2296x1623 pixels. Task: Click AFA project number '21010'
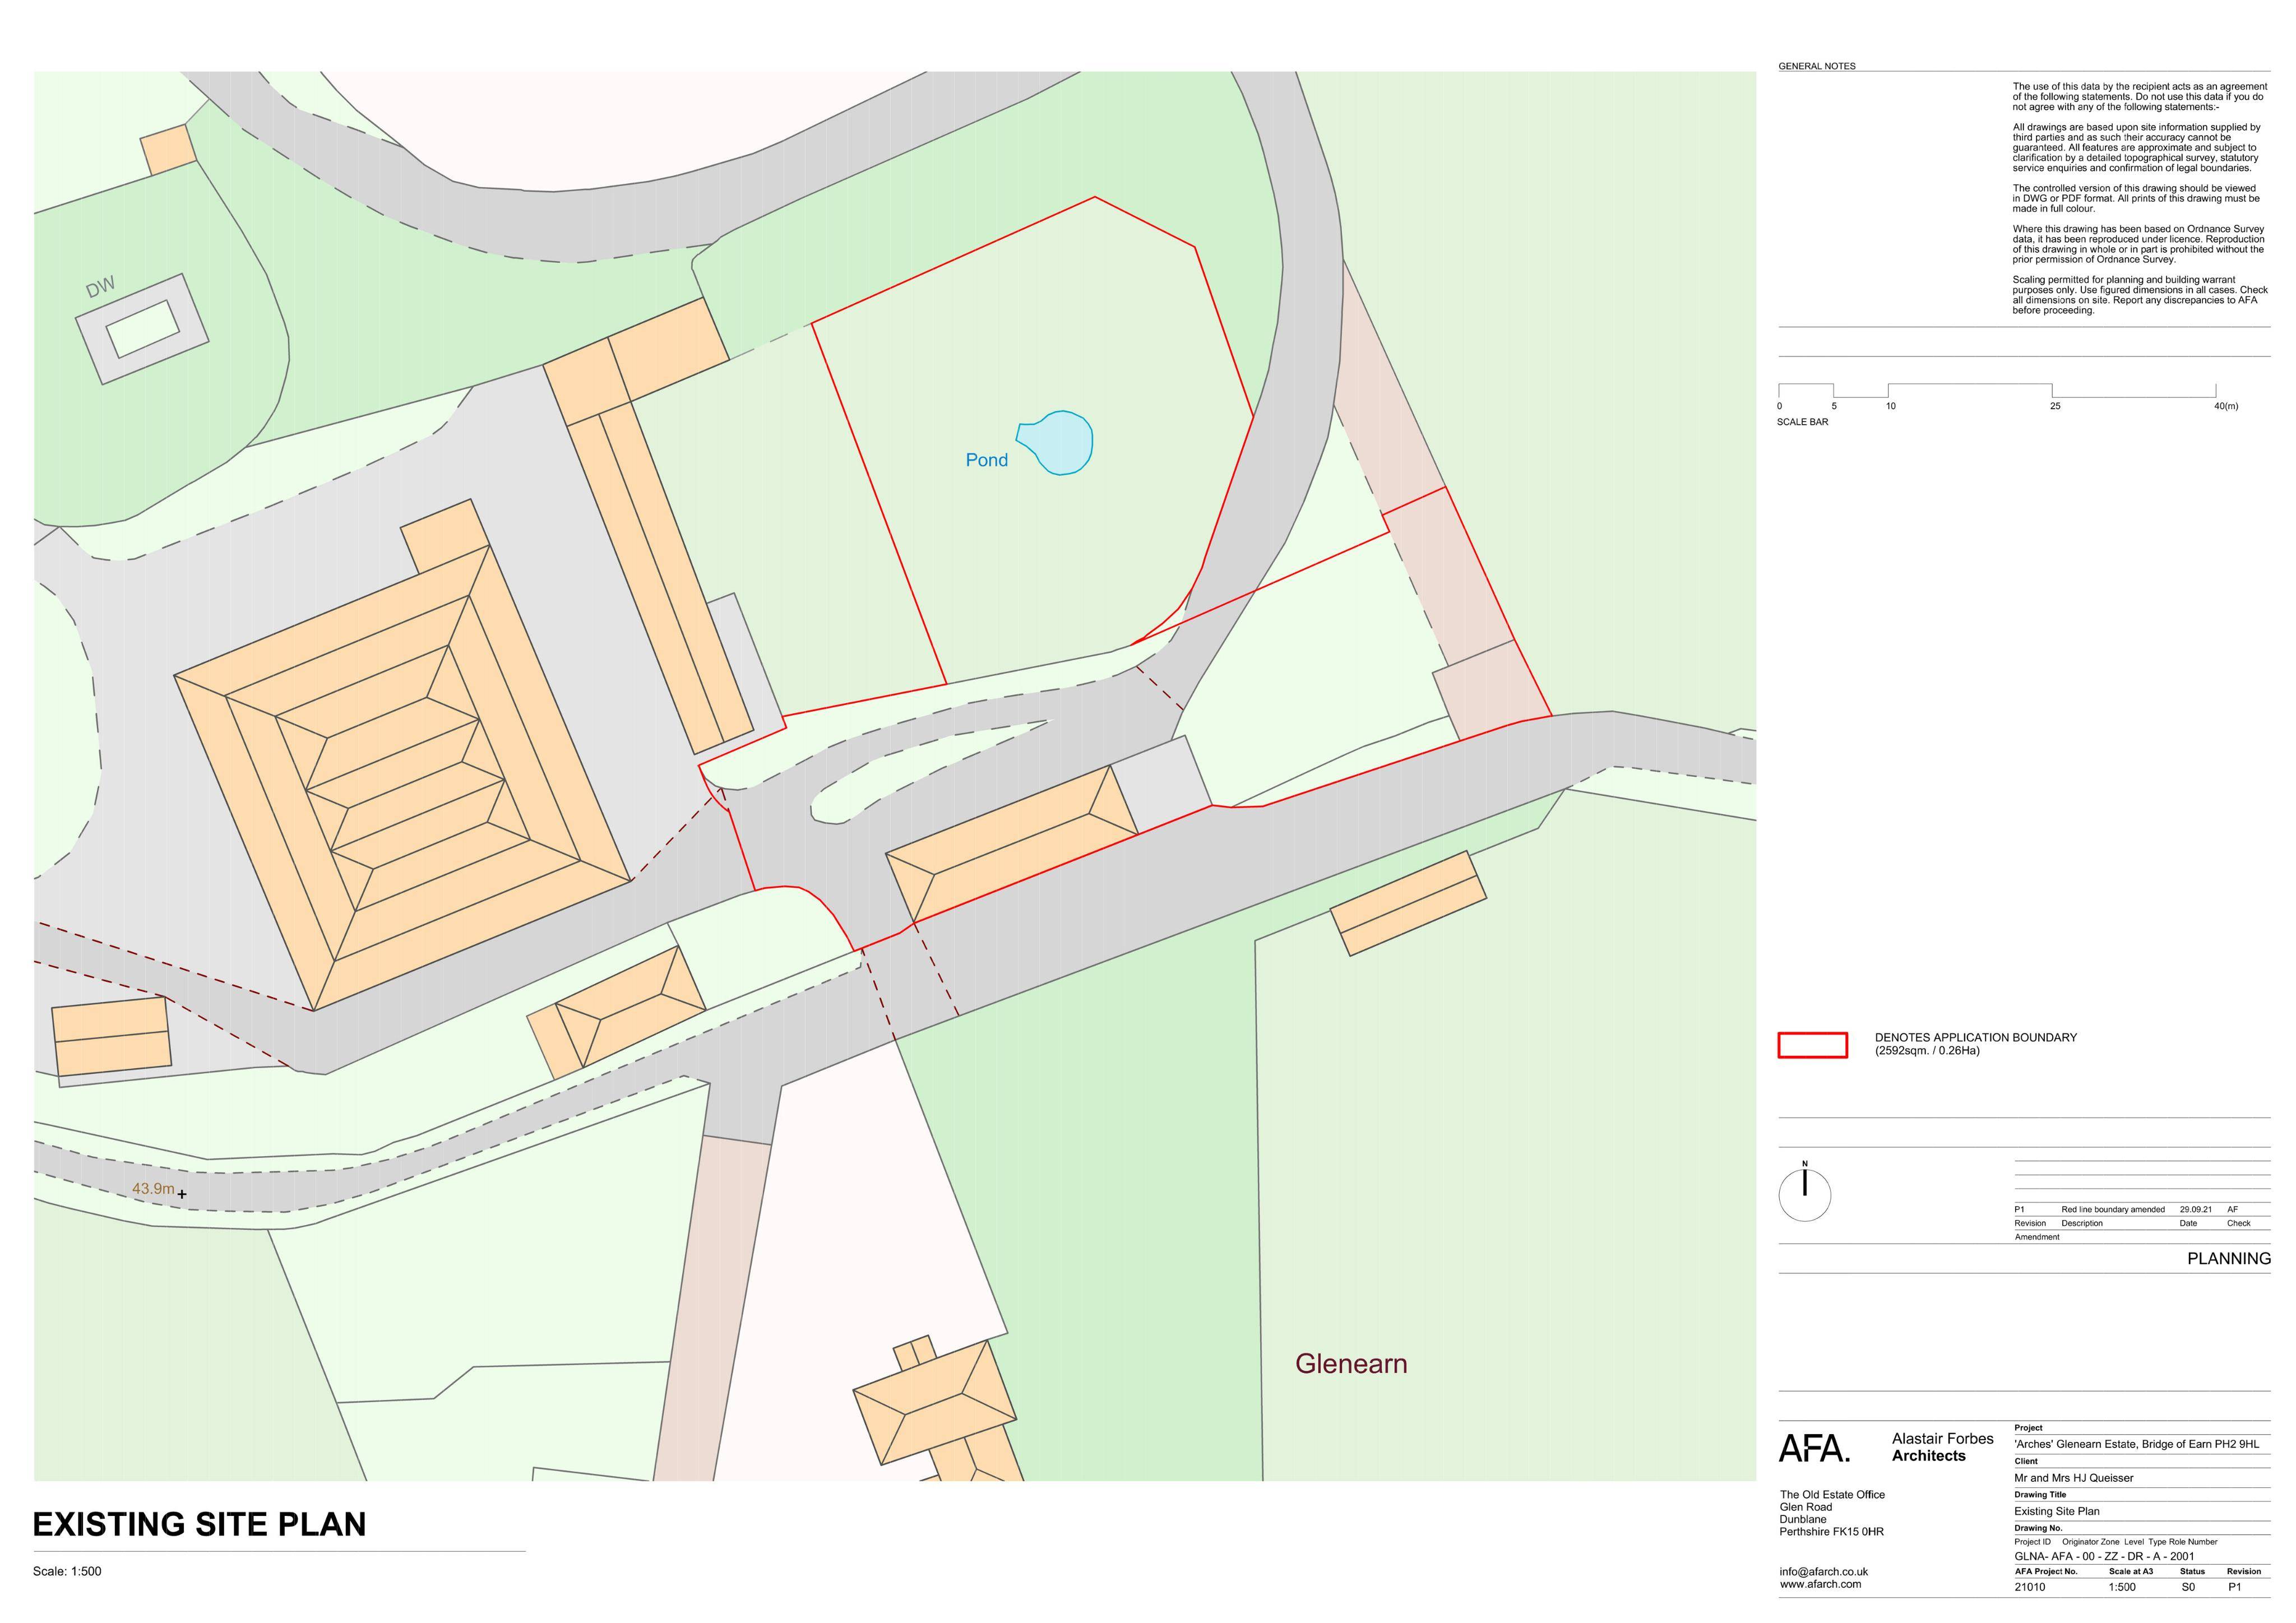[2029, 1587]
